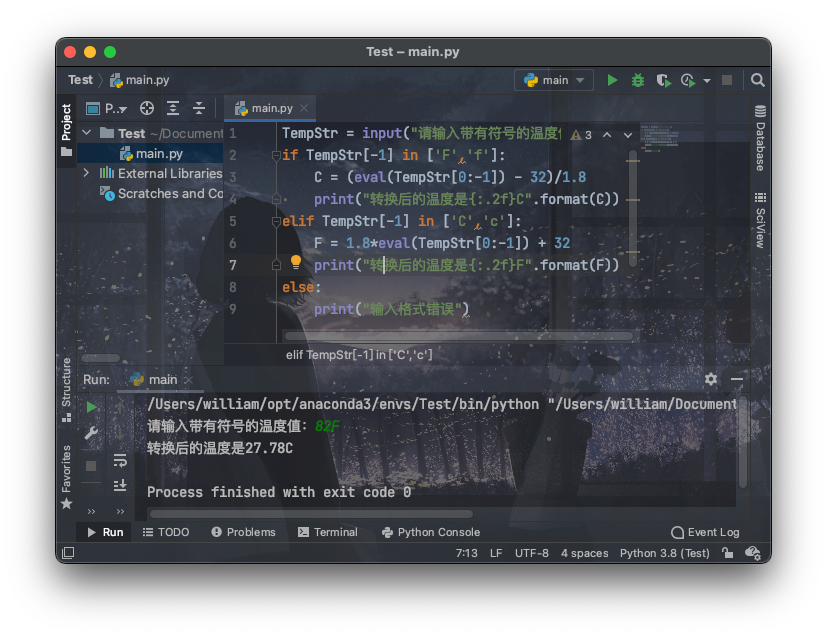The height and width of the screenshot is (637, 827).
Task: Switch to the Terminal tab
Action: [327, 532]
